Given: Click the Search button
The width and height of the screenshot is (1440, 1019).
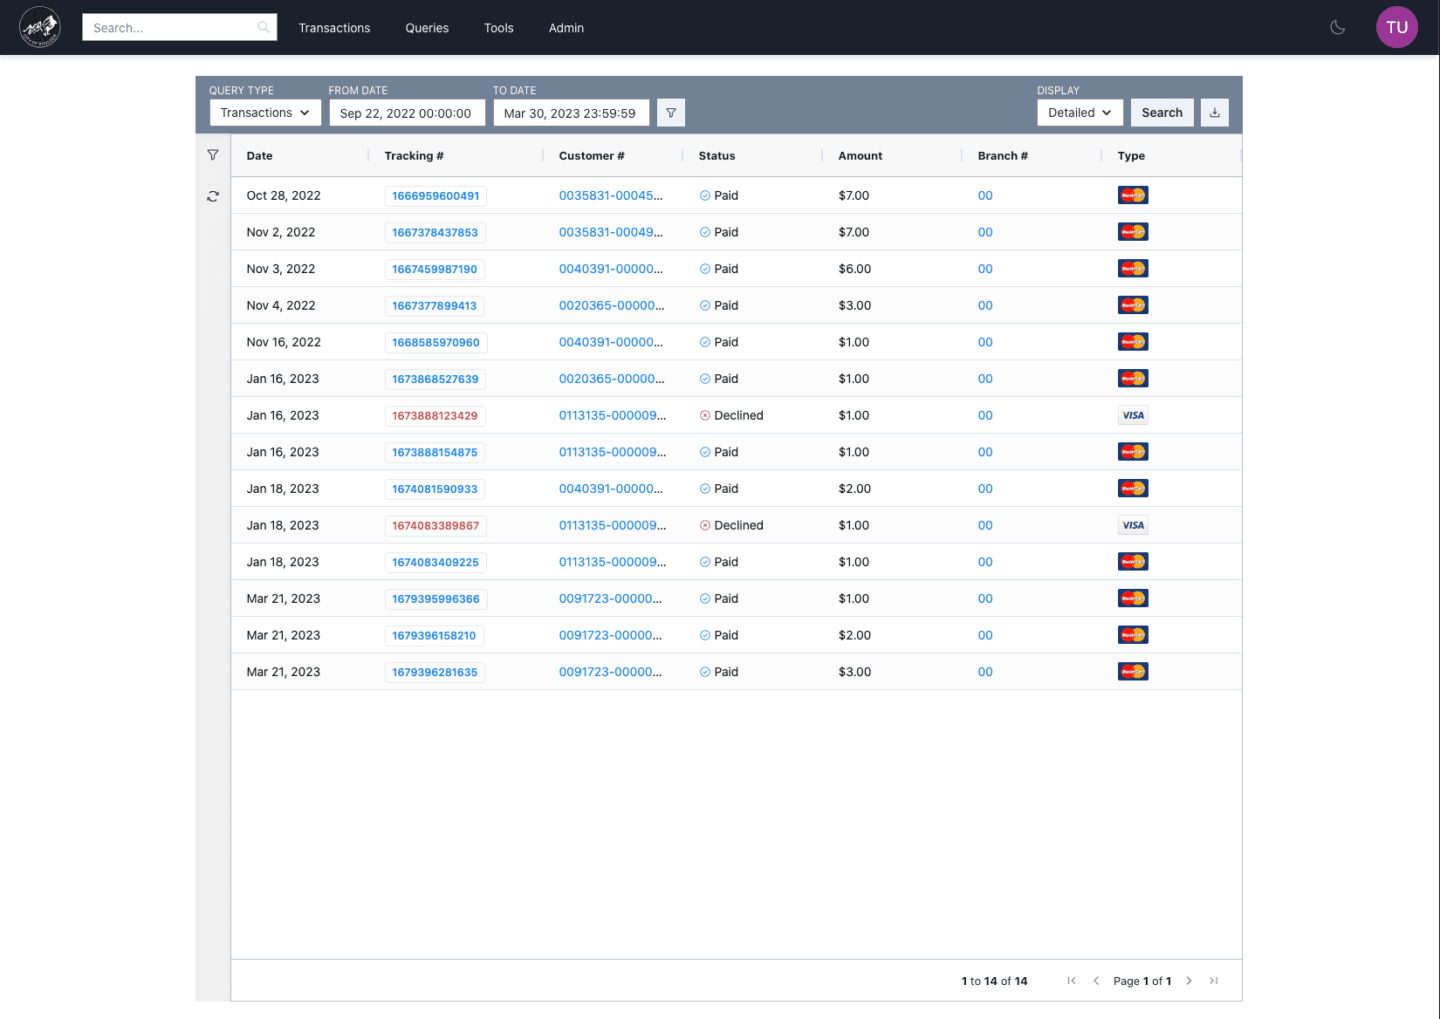Looking at the screenshot, I should coord(1162,112).
